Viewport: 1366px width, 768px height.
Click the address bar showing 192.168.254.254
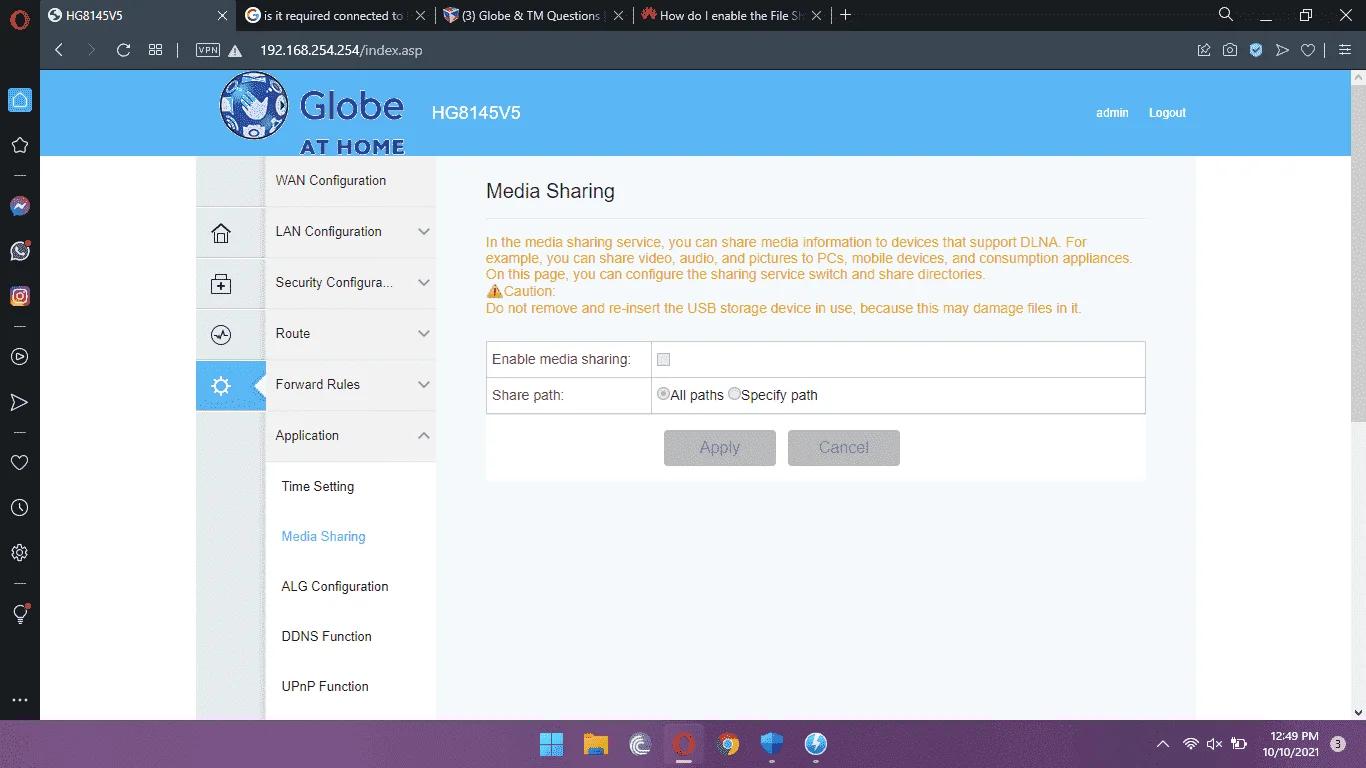(x=341, y=50)
